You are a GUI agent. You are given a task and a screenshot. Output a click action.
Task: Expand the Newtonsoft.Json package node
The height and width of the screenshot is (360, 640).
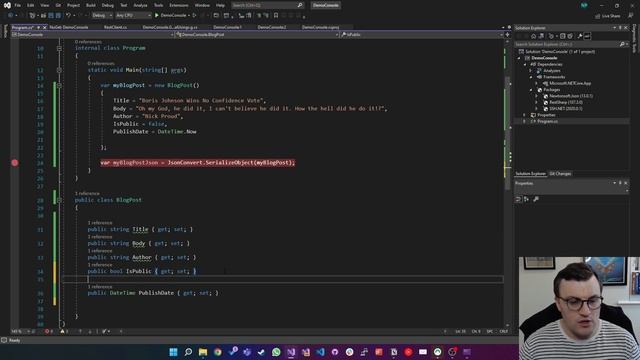coord(537,96)
